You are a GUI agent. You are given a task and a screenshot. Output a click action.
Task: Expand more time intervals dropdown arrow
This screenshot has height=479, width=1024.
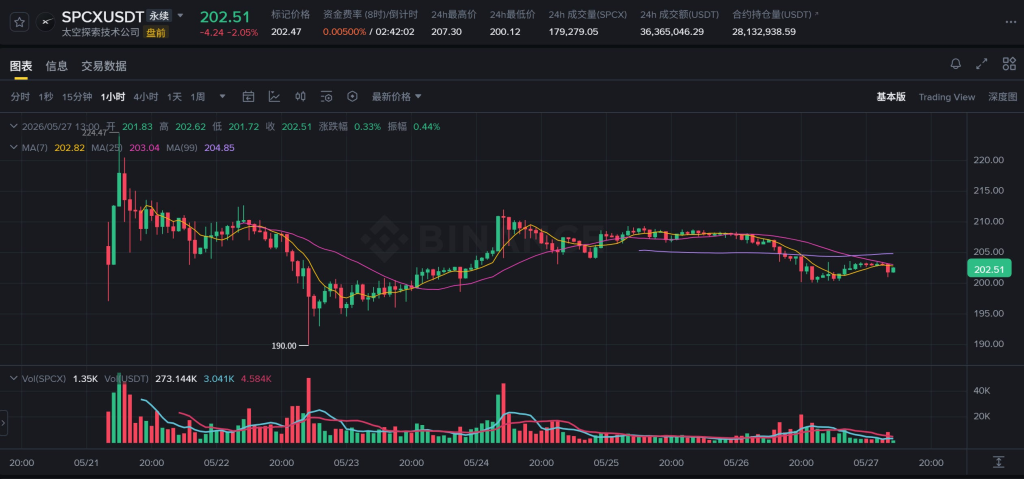pyautogui.click(x=222, y=96)
